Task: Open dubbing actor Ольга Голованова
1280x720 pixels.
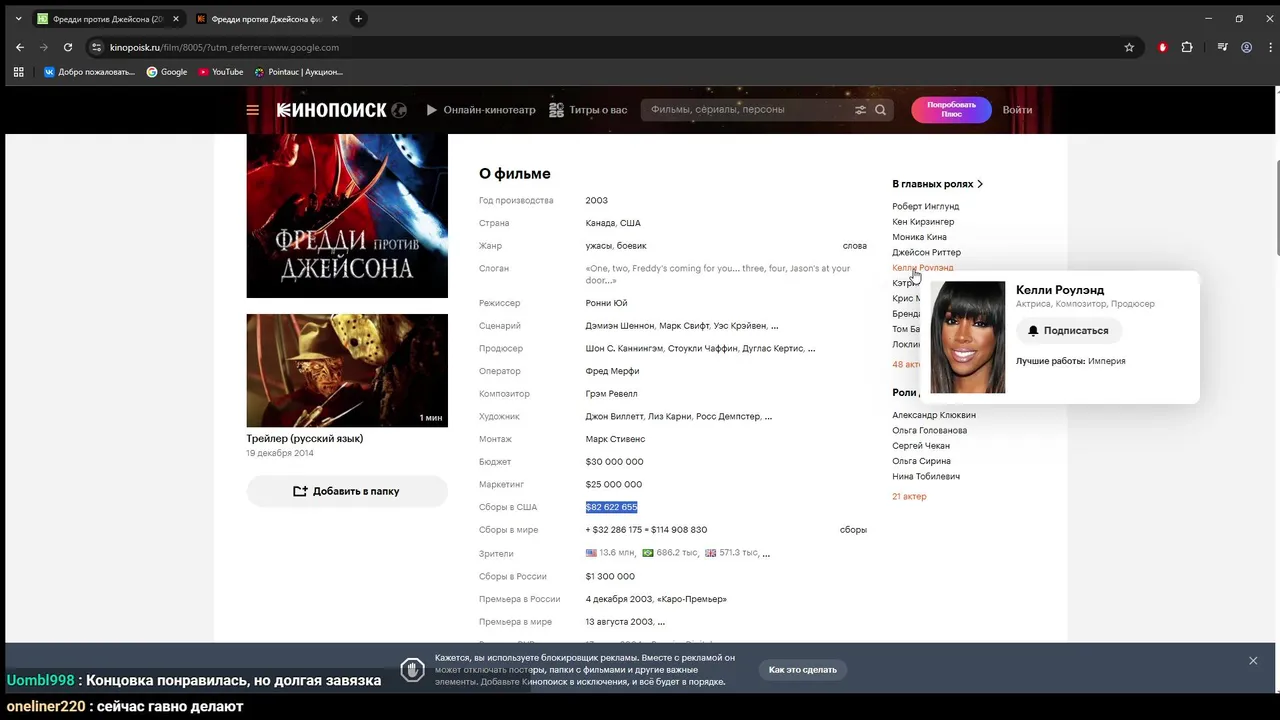Action: click(x=929, y=430)
